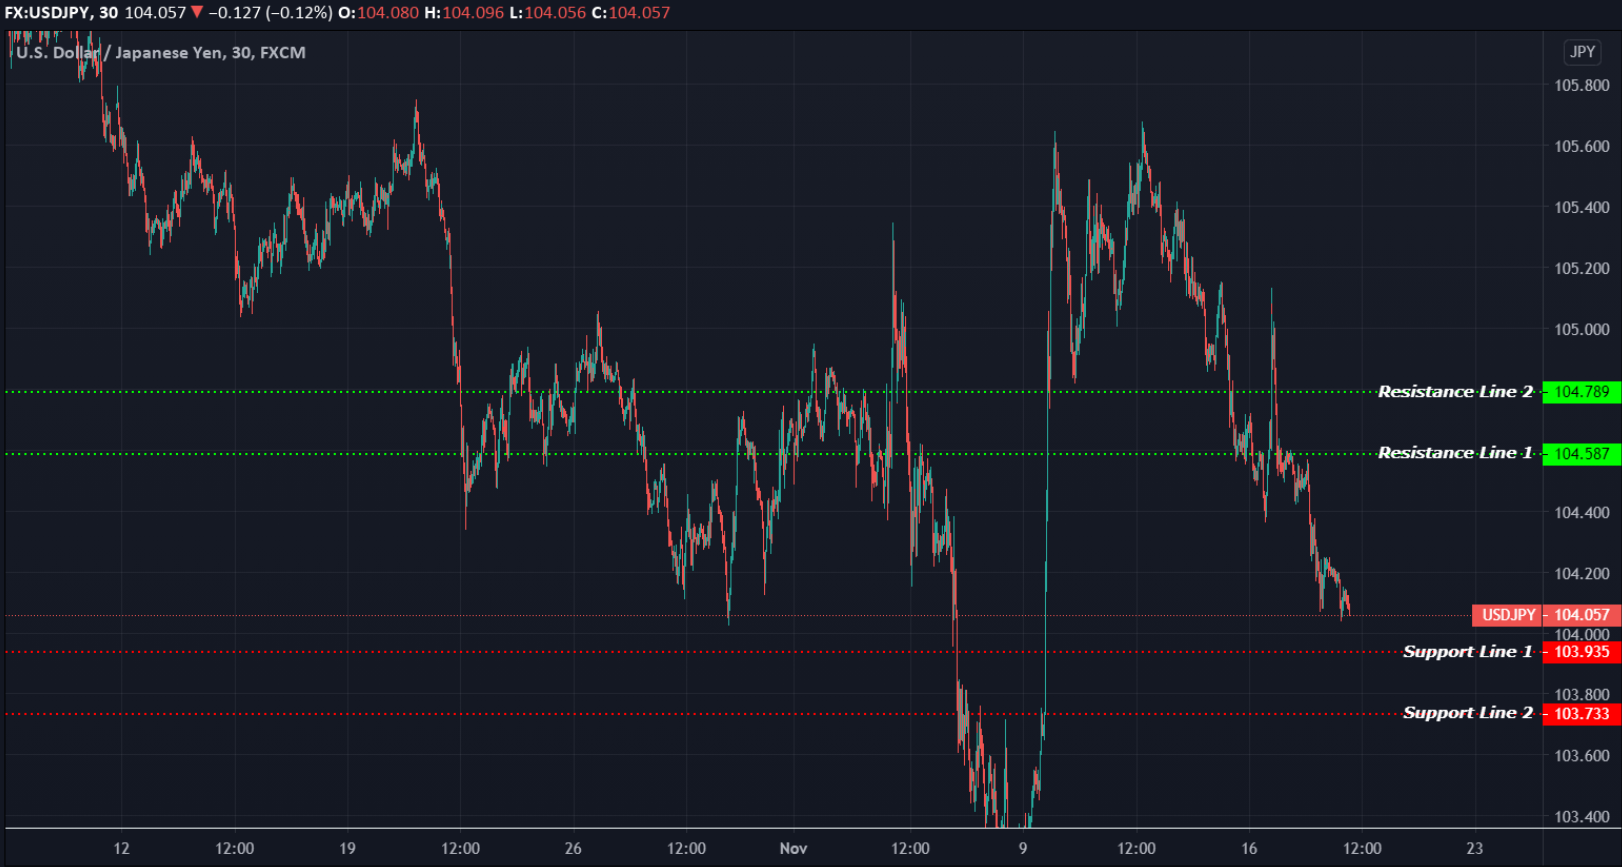
Task: Click 105.400 on price axis
Action: point(1582,207)
